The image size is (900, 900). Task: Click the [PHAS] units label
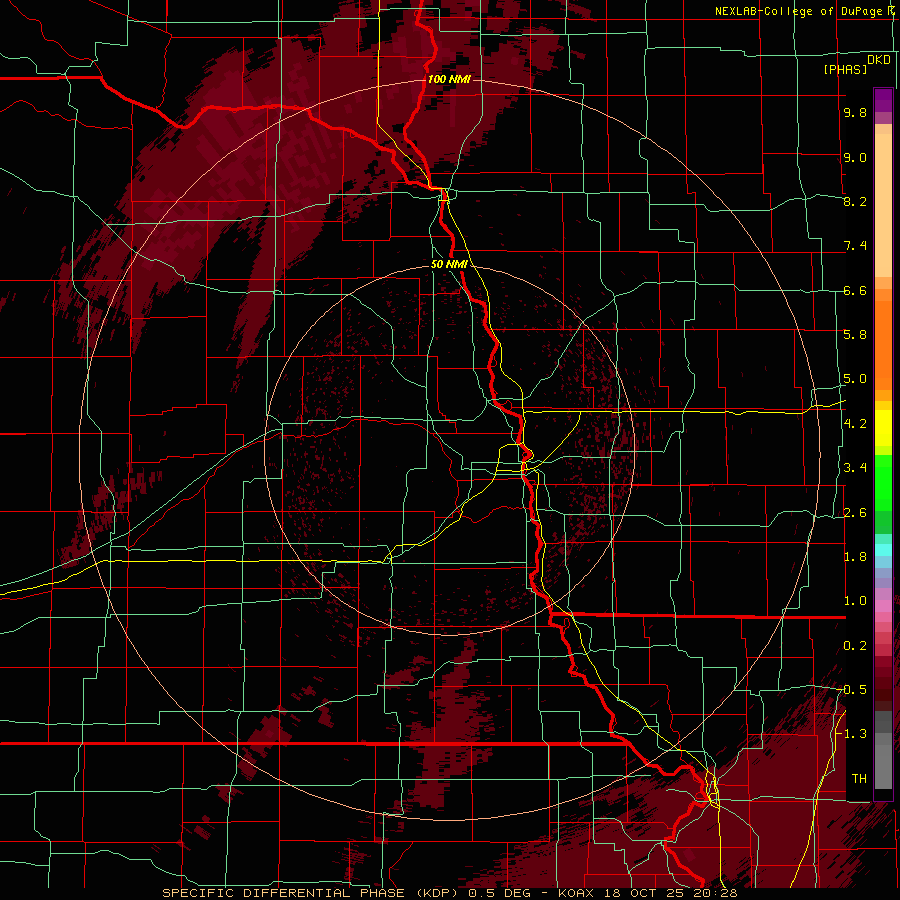[x=845, y=70]
